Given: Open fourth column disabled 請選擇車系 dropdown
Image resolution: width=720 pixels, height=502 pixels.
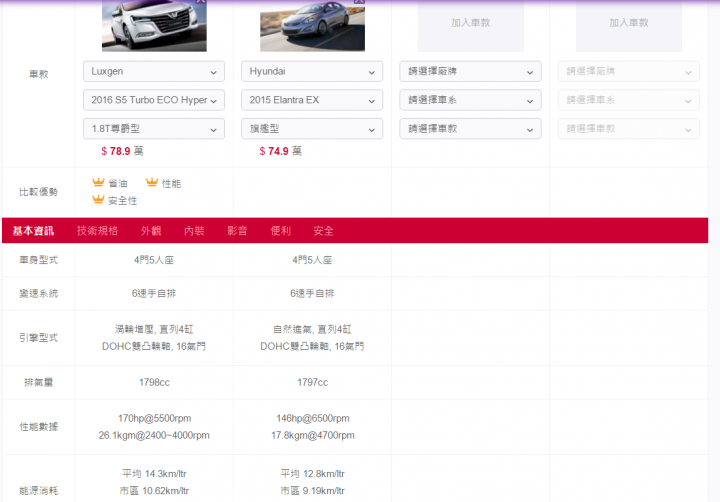Looking at the screenshot, I should click(629, 100).
